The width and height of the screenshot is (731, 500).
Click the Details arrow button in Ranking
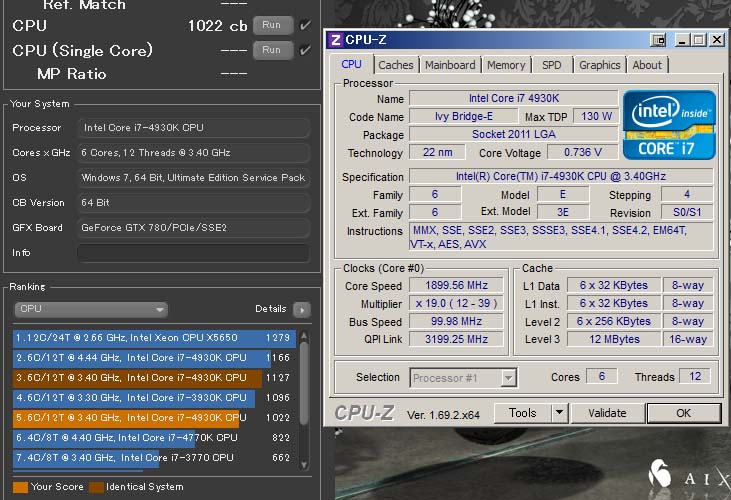(301, 310)
